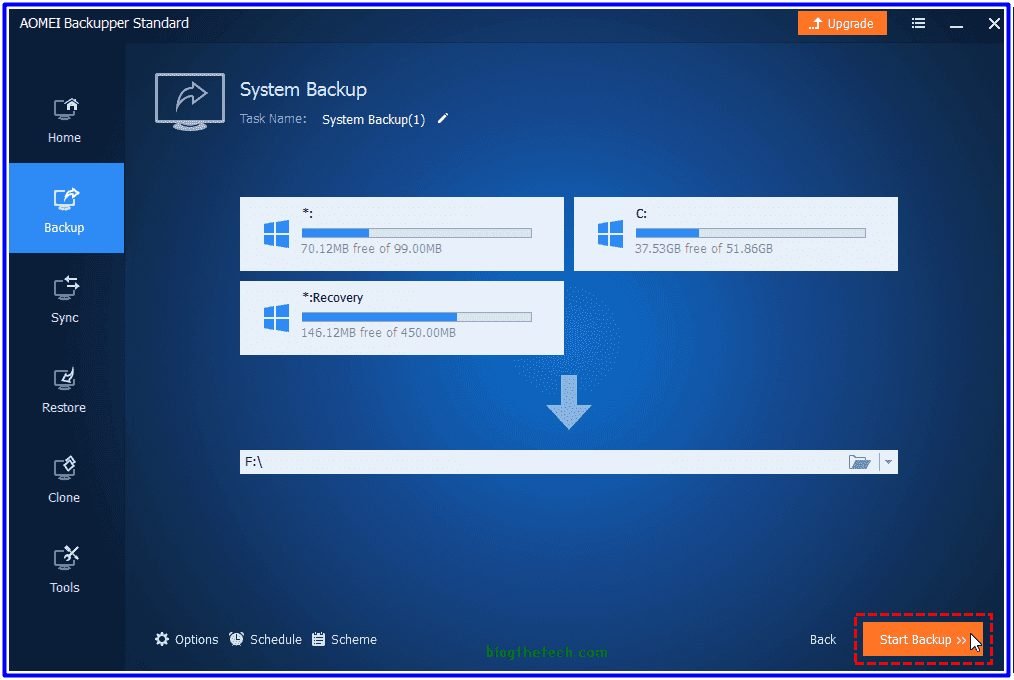The height and width of the screenshot is (680, 1014).
Task: Click the F:\ destination path field
Action: click(x=540, y=462)
